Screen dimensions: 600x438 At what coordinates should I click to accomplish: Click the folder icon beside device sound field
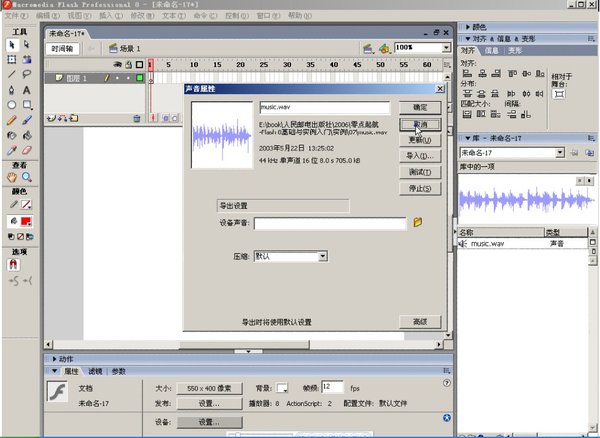[x=419, y=223]
